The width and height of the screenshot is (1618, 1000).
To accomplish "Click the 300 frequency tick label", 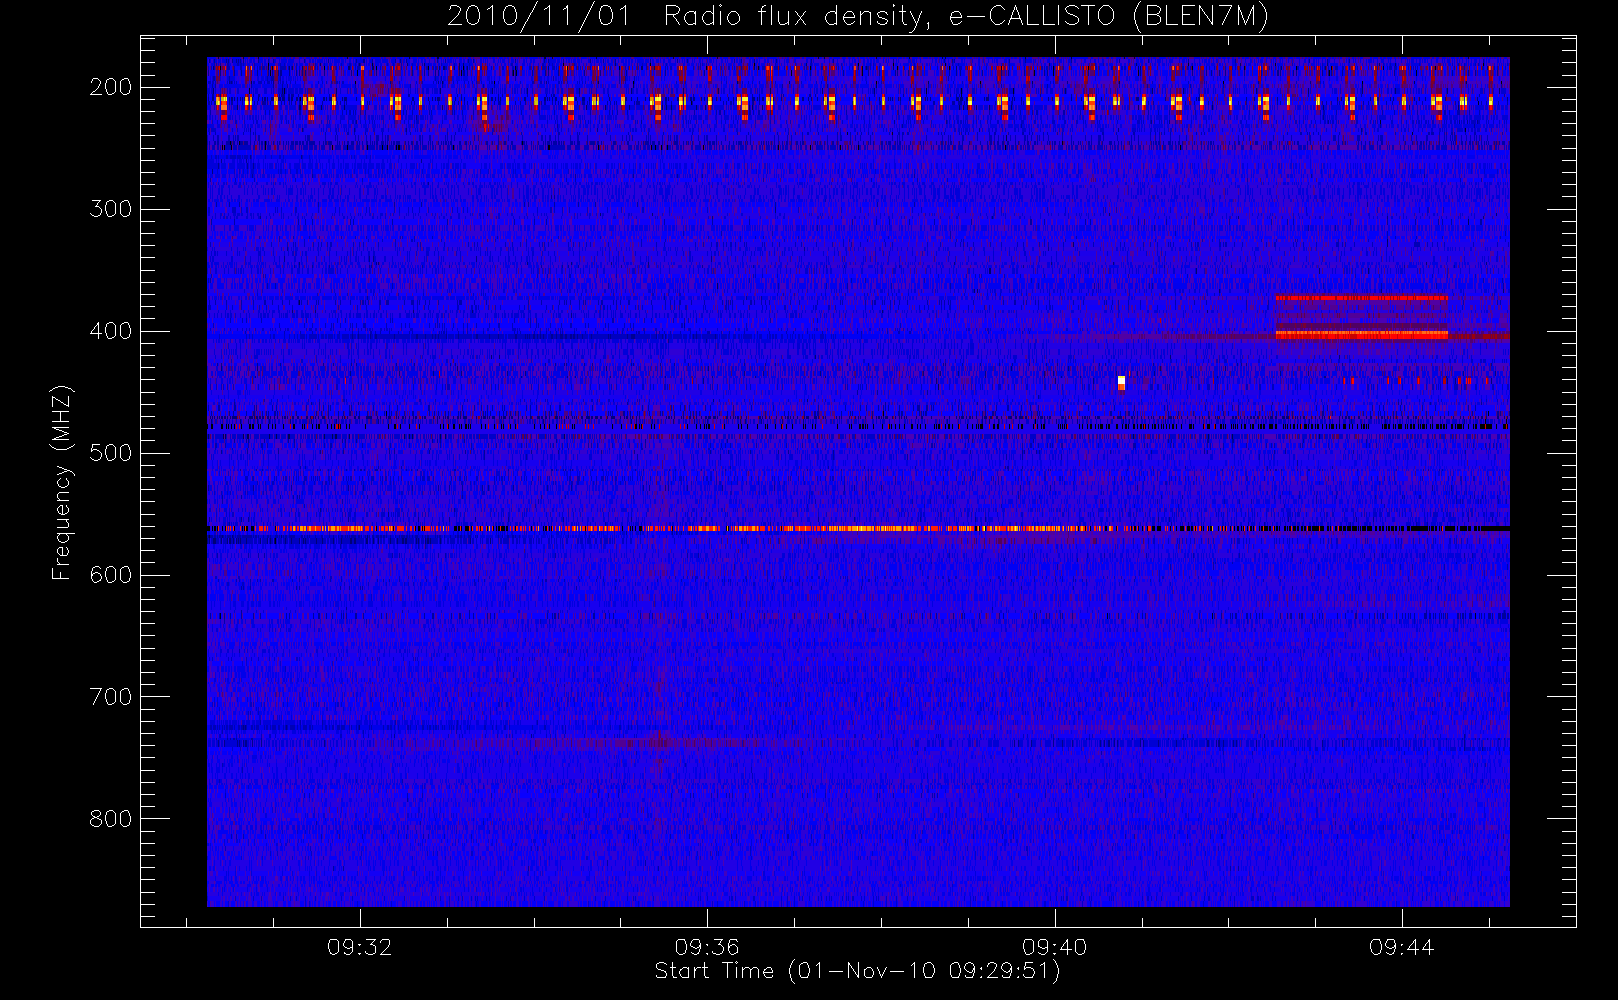I will (x=111, y=209).
